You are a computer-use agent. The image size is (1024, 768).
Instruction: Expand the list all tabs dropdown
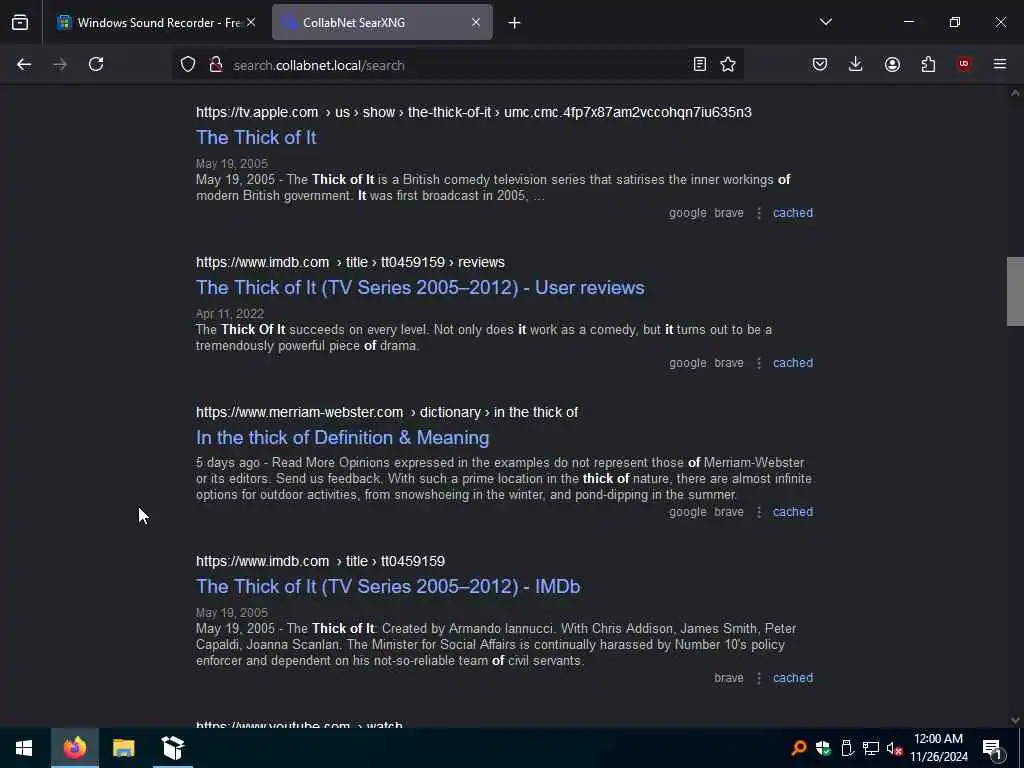825,22
